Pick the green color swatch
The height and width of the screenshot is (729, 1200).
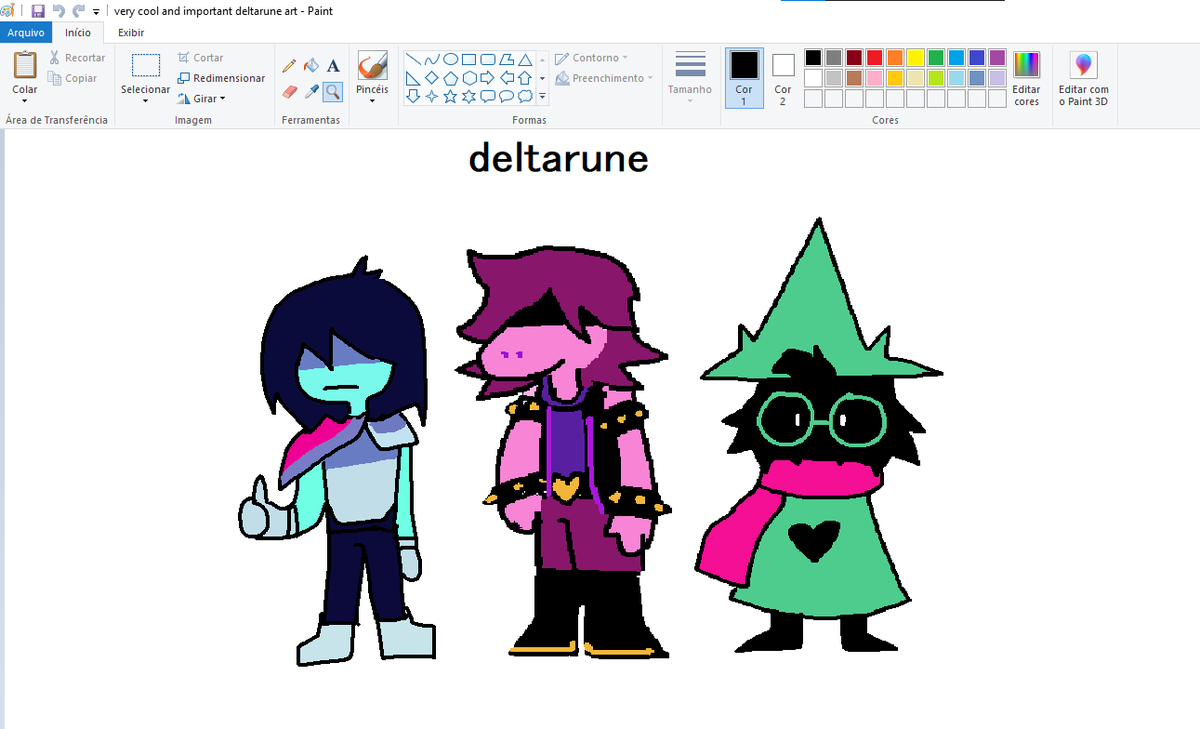pyautogui.click(x=936, y=58)
